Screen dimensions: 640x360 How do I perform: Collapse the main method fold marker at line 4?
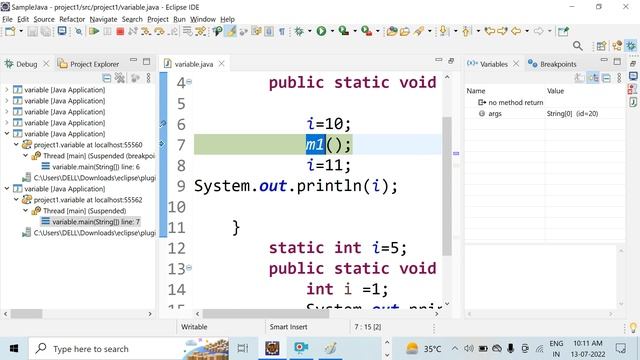(189, 82)
